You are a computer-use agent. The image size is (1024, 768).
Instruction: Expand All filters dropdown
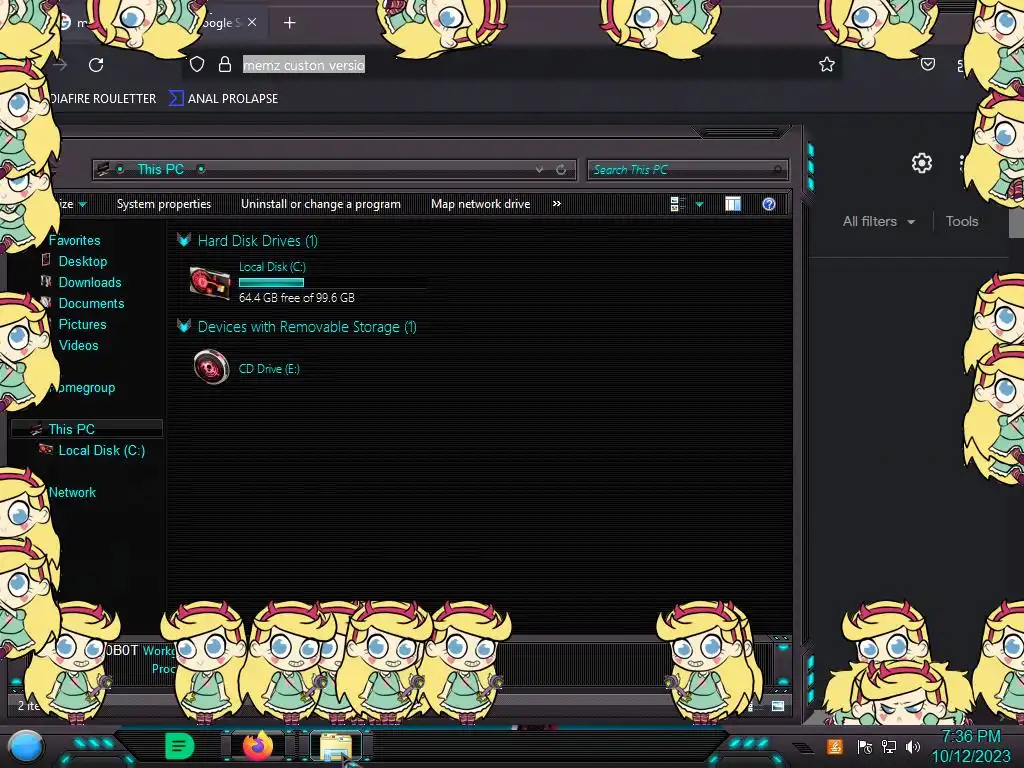[878, 221]
